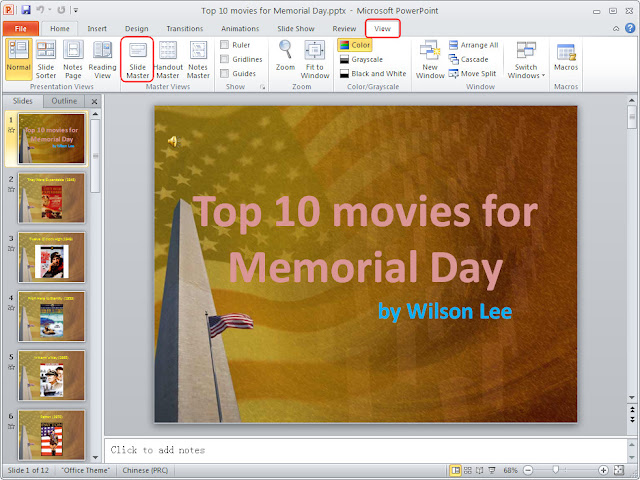Adjust the zoom slider in the status bar
640x480 pixels.
[x=556, y=470]
